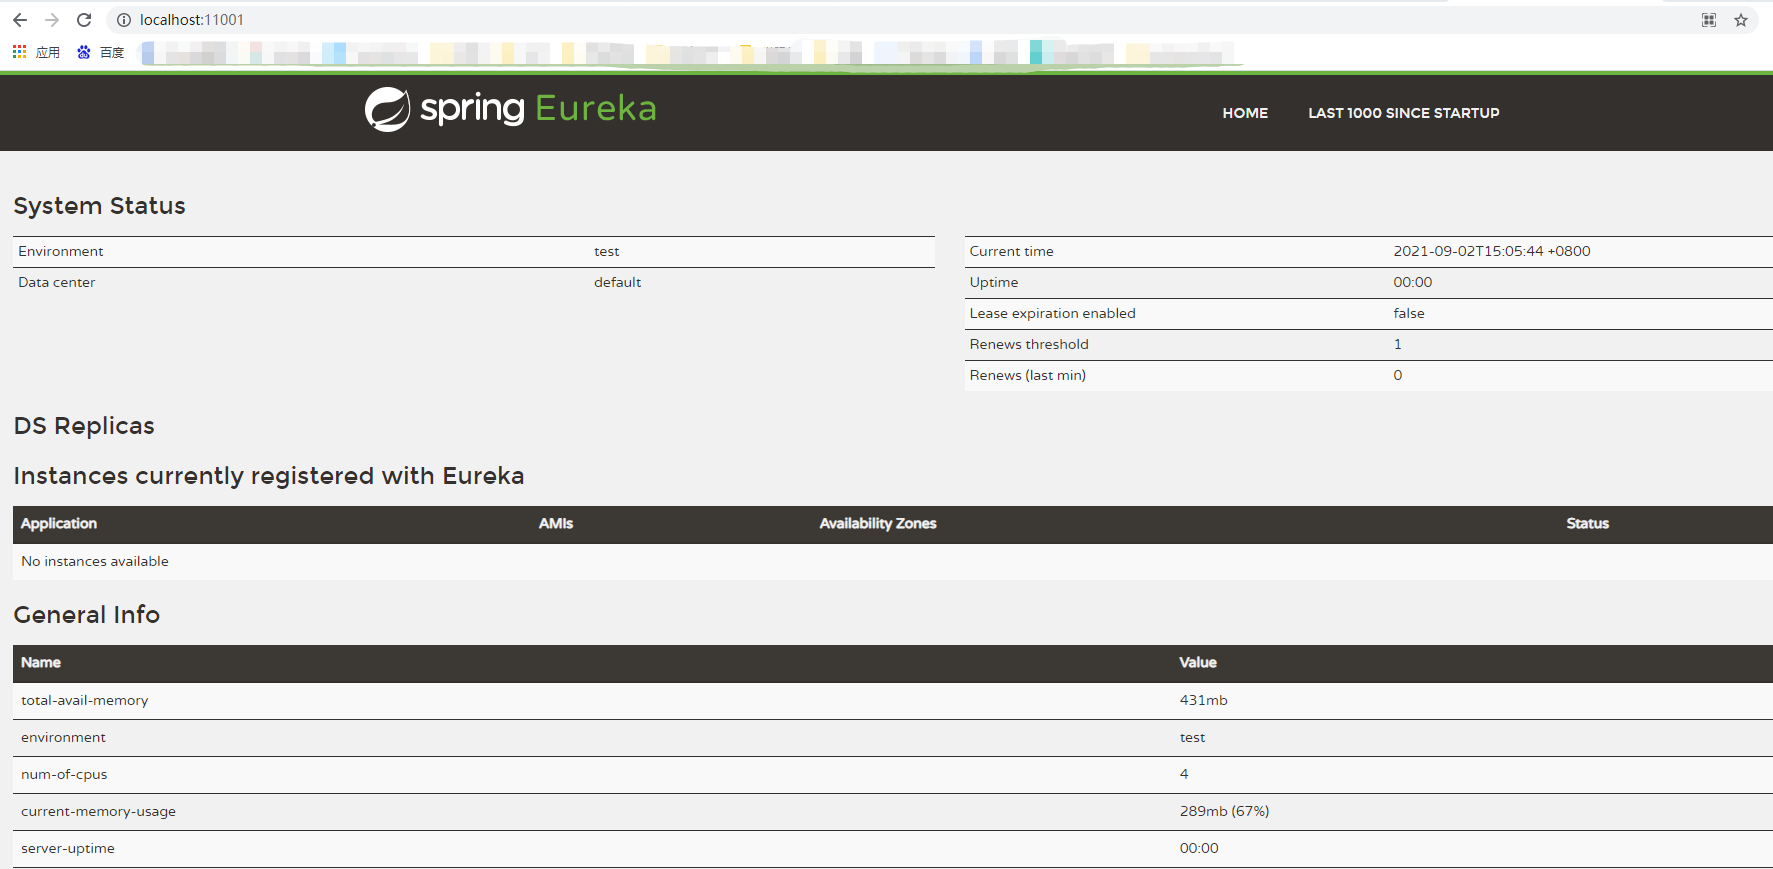Open the HOME navigation item

click(1245, 113)
